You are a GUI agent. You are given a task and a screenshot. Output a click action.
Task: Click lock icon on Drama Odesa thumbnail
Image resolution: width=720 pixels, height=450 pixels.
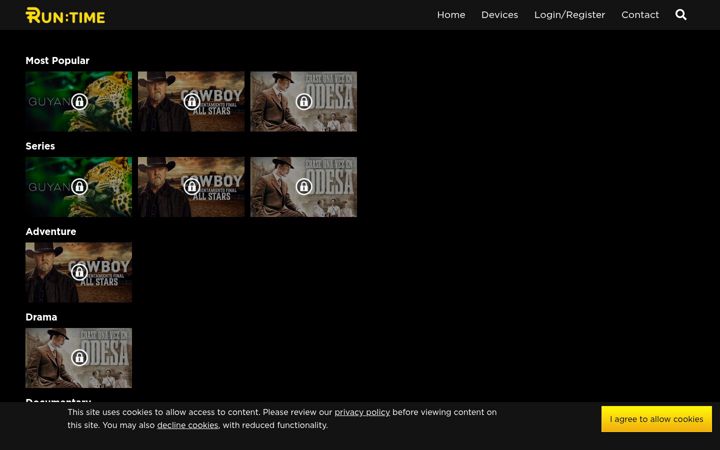(79, 357)
